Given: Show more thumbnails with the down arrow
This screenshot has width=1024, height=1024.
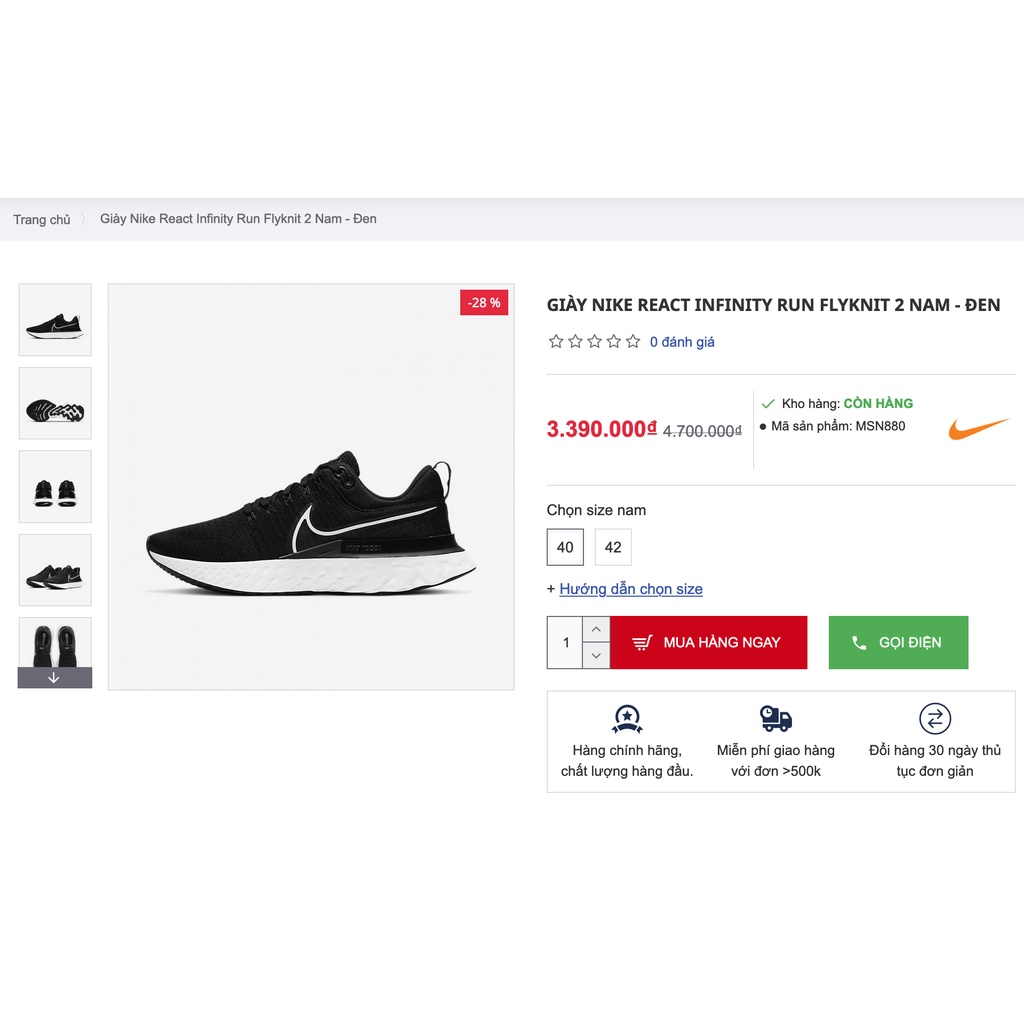Looking at the screenshot, I should 55,678.
